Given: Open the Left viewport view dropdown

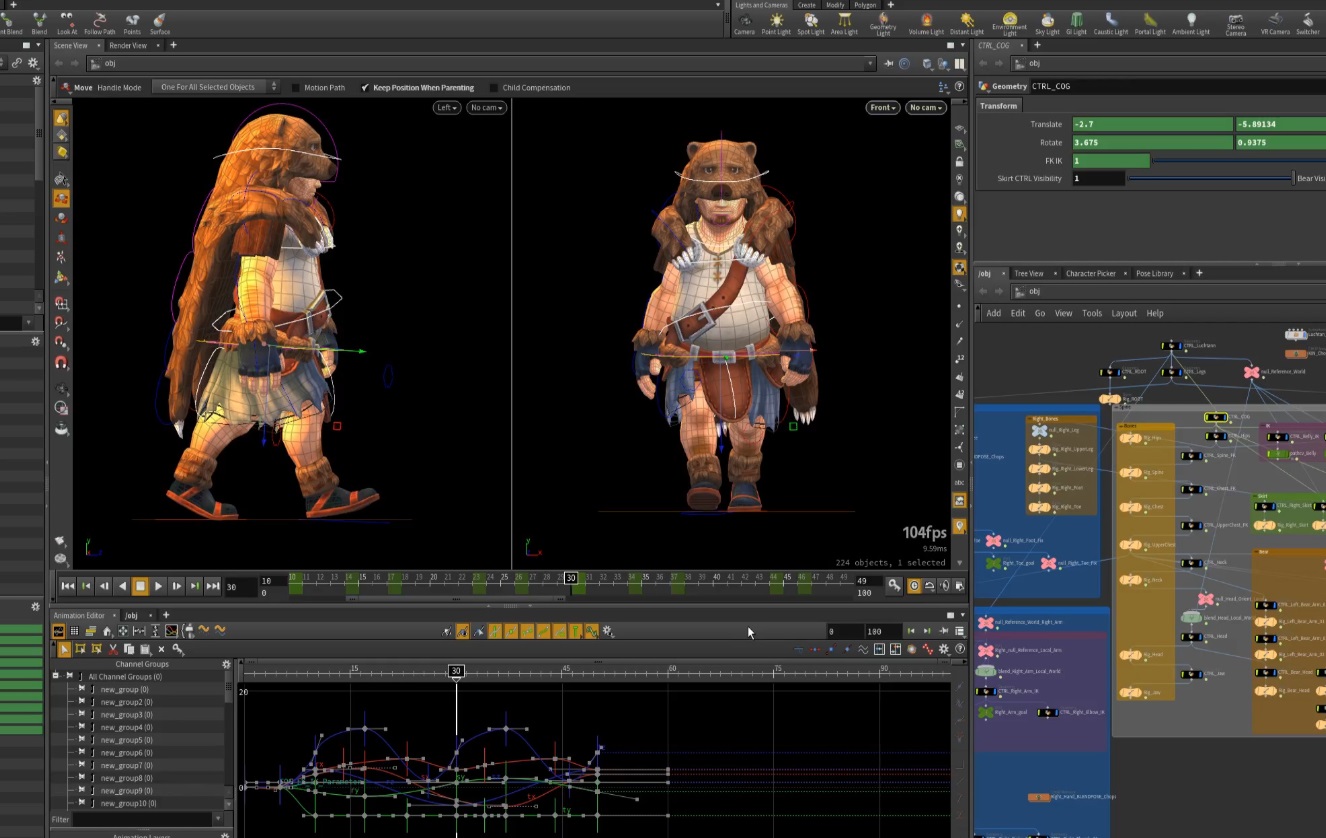Looking at the screenshot, I should coord(446,108).
